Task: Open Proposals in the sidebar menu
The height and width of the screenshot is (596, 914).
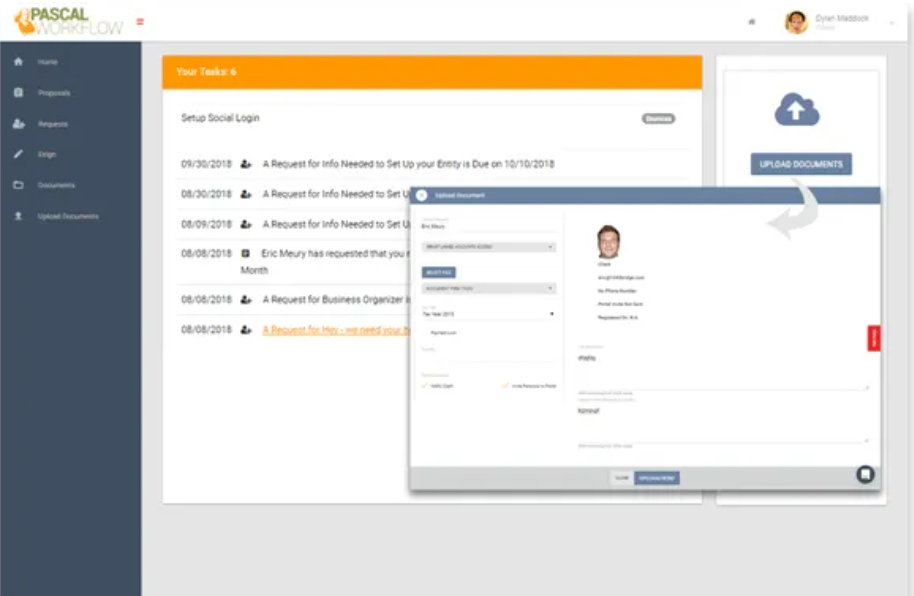Action: [54, 93]
